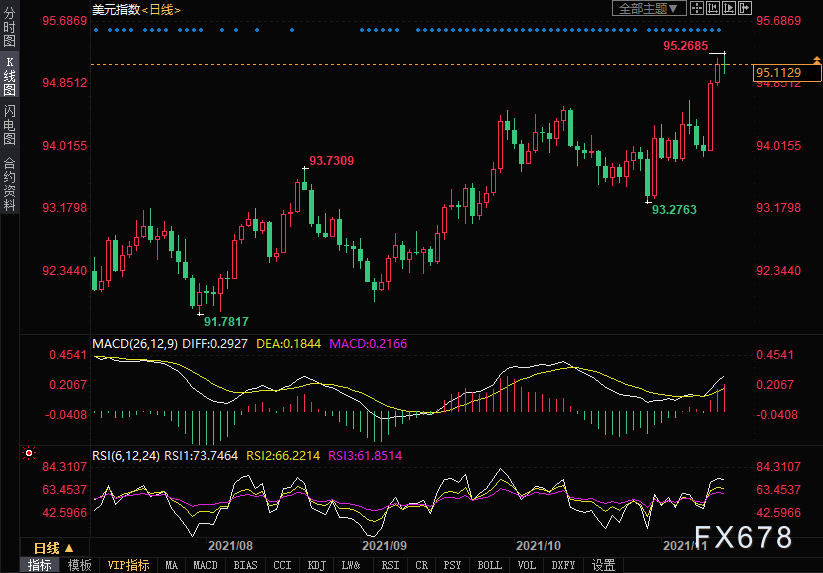Open 设置 in the indicator bar
823x573 pixels.
pos(603,565)
